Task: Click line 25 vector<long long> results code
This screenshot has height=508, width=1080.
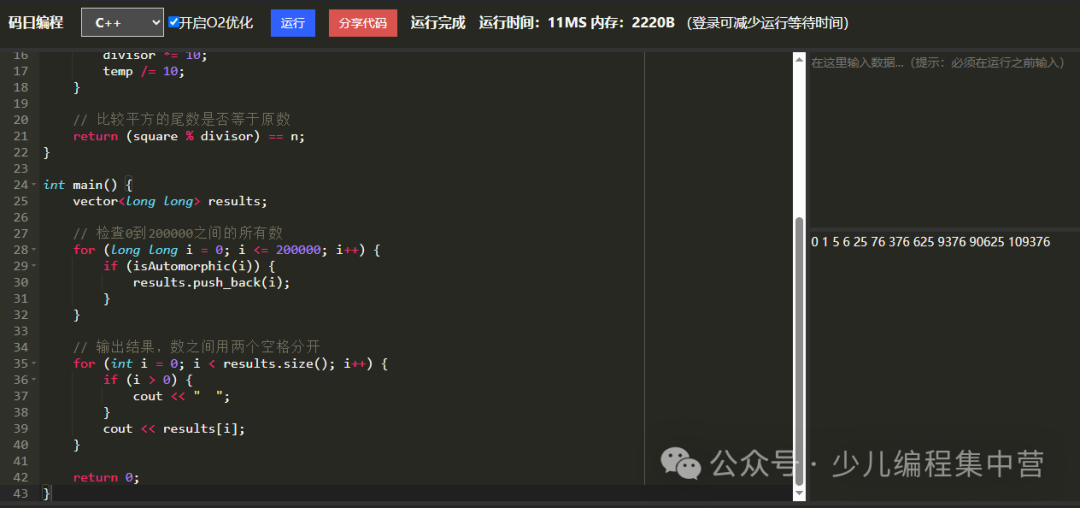Action: (169, 201)
